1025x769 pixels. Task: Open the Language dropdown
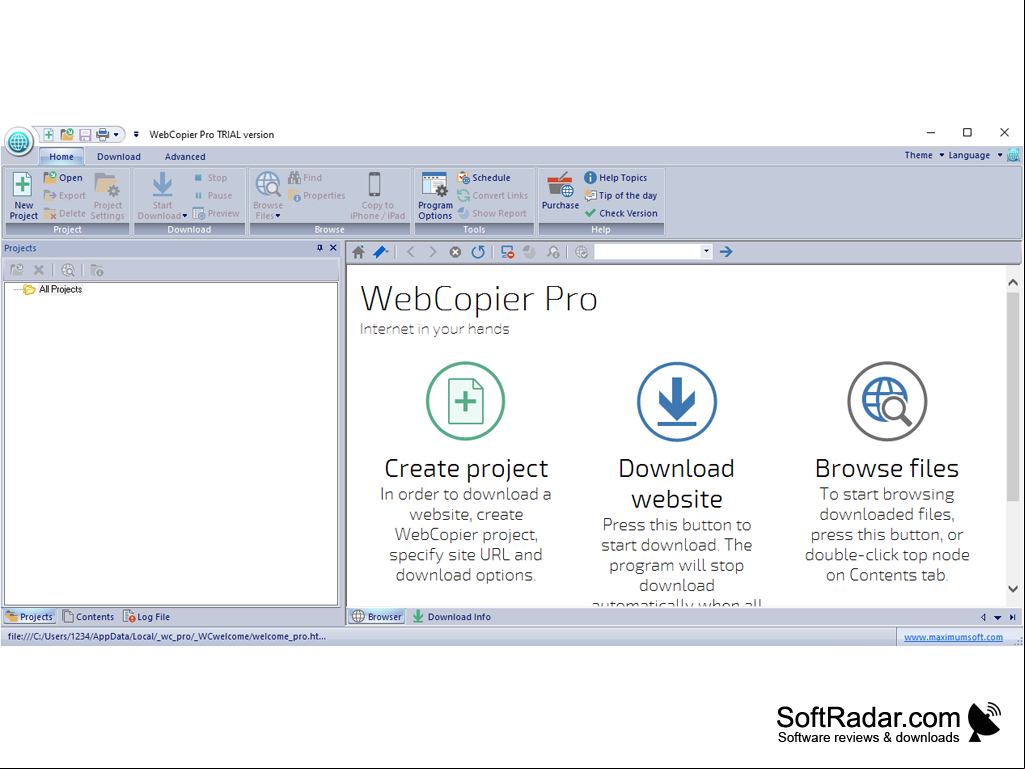(975, 155)
